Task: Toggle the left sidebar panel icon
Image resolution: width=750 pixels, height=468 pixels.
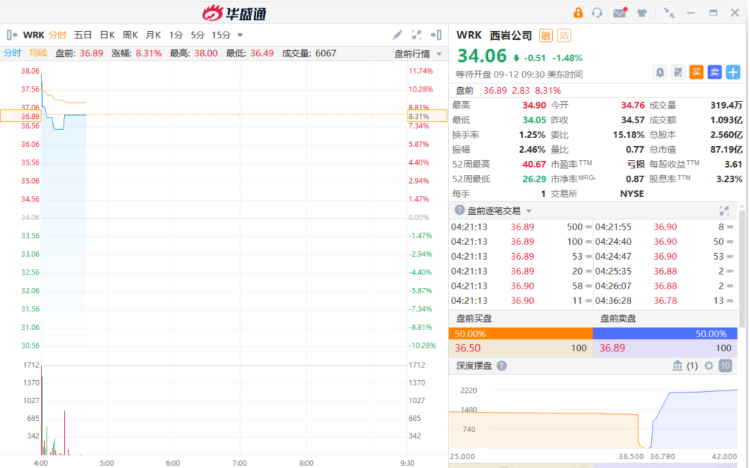Action: (x=11, y=34)
